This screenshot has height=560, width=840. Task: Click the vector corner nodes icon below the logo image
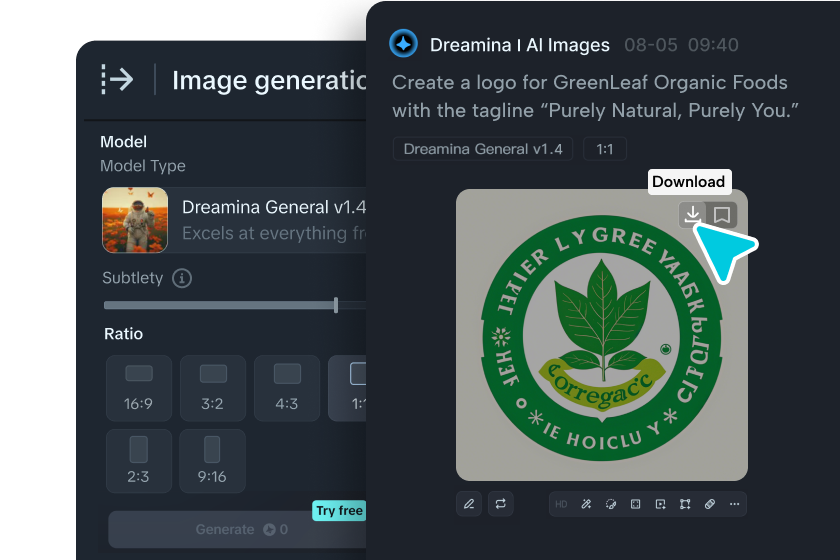point(685,504)
